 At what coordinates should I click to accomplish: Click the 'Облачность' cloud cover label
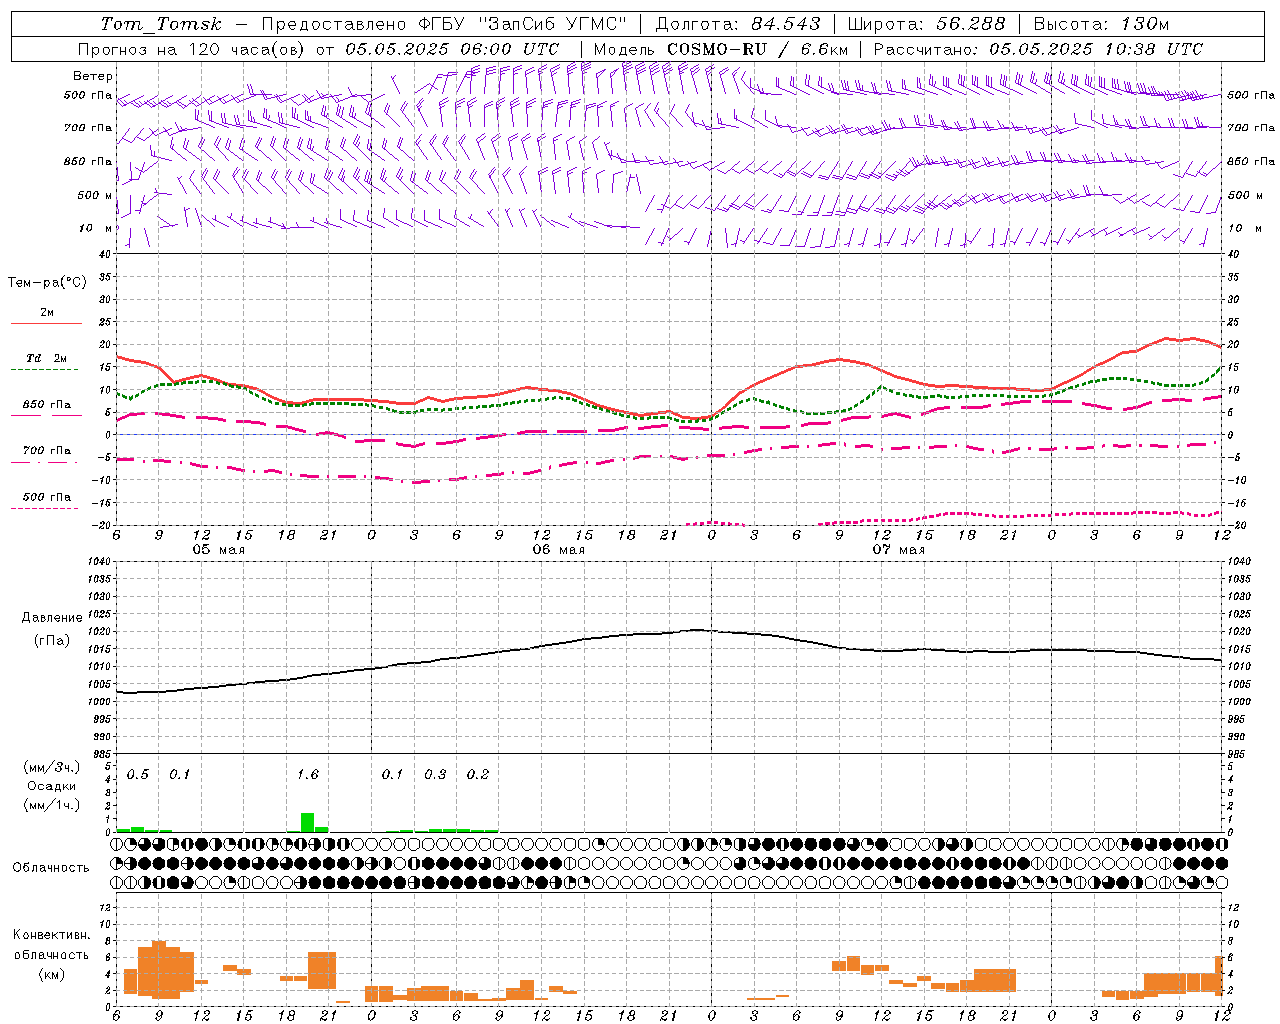pos(51,868)
